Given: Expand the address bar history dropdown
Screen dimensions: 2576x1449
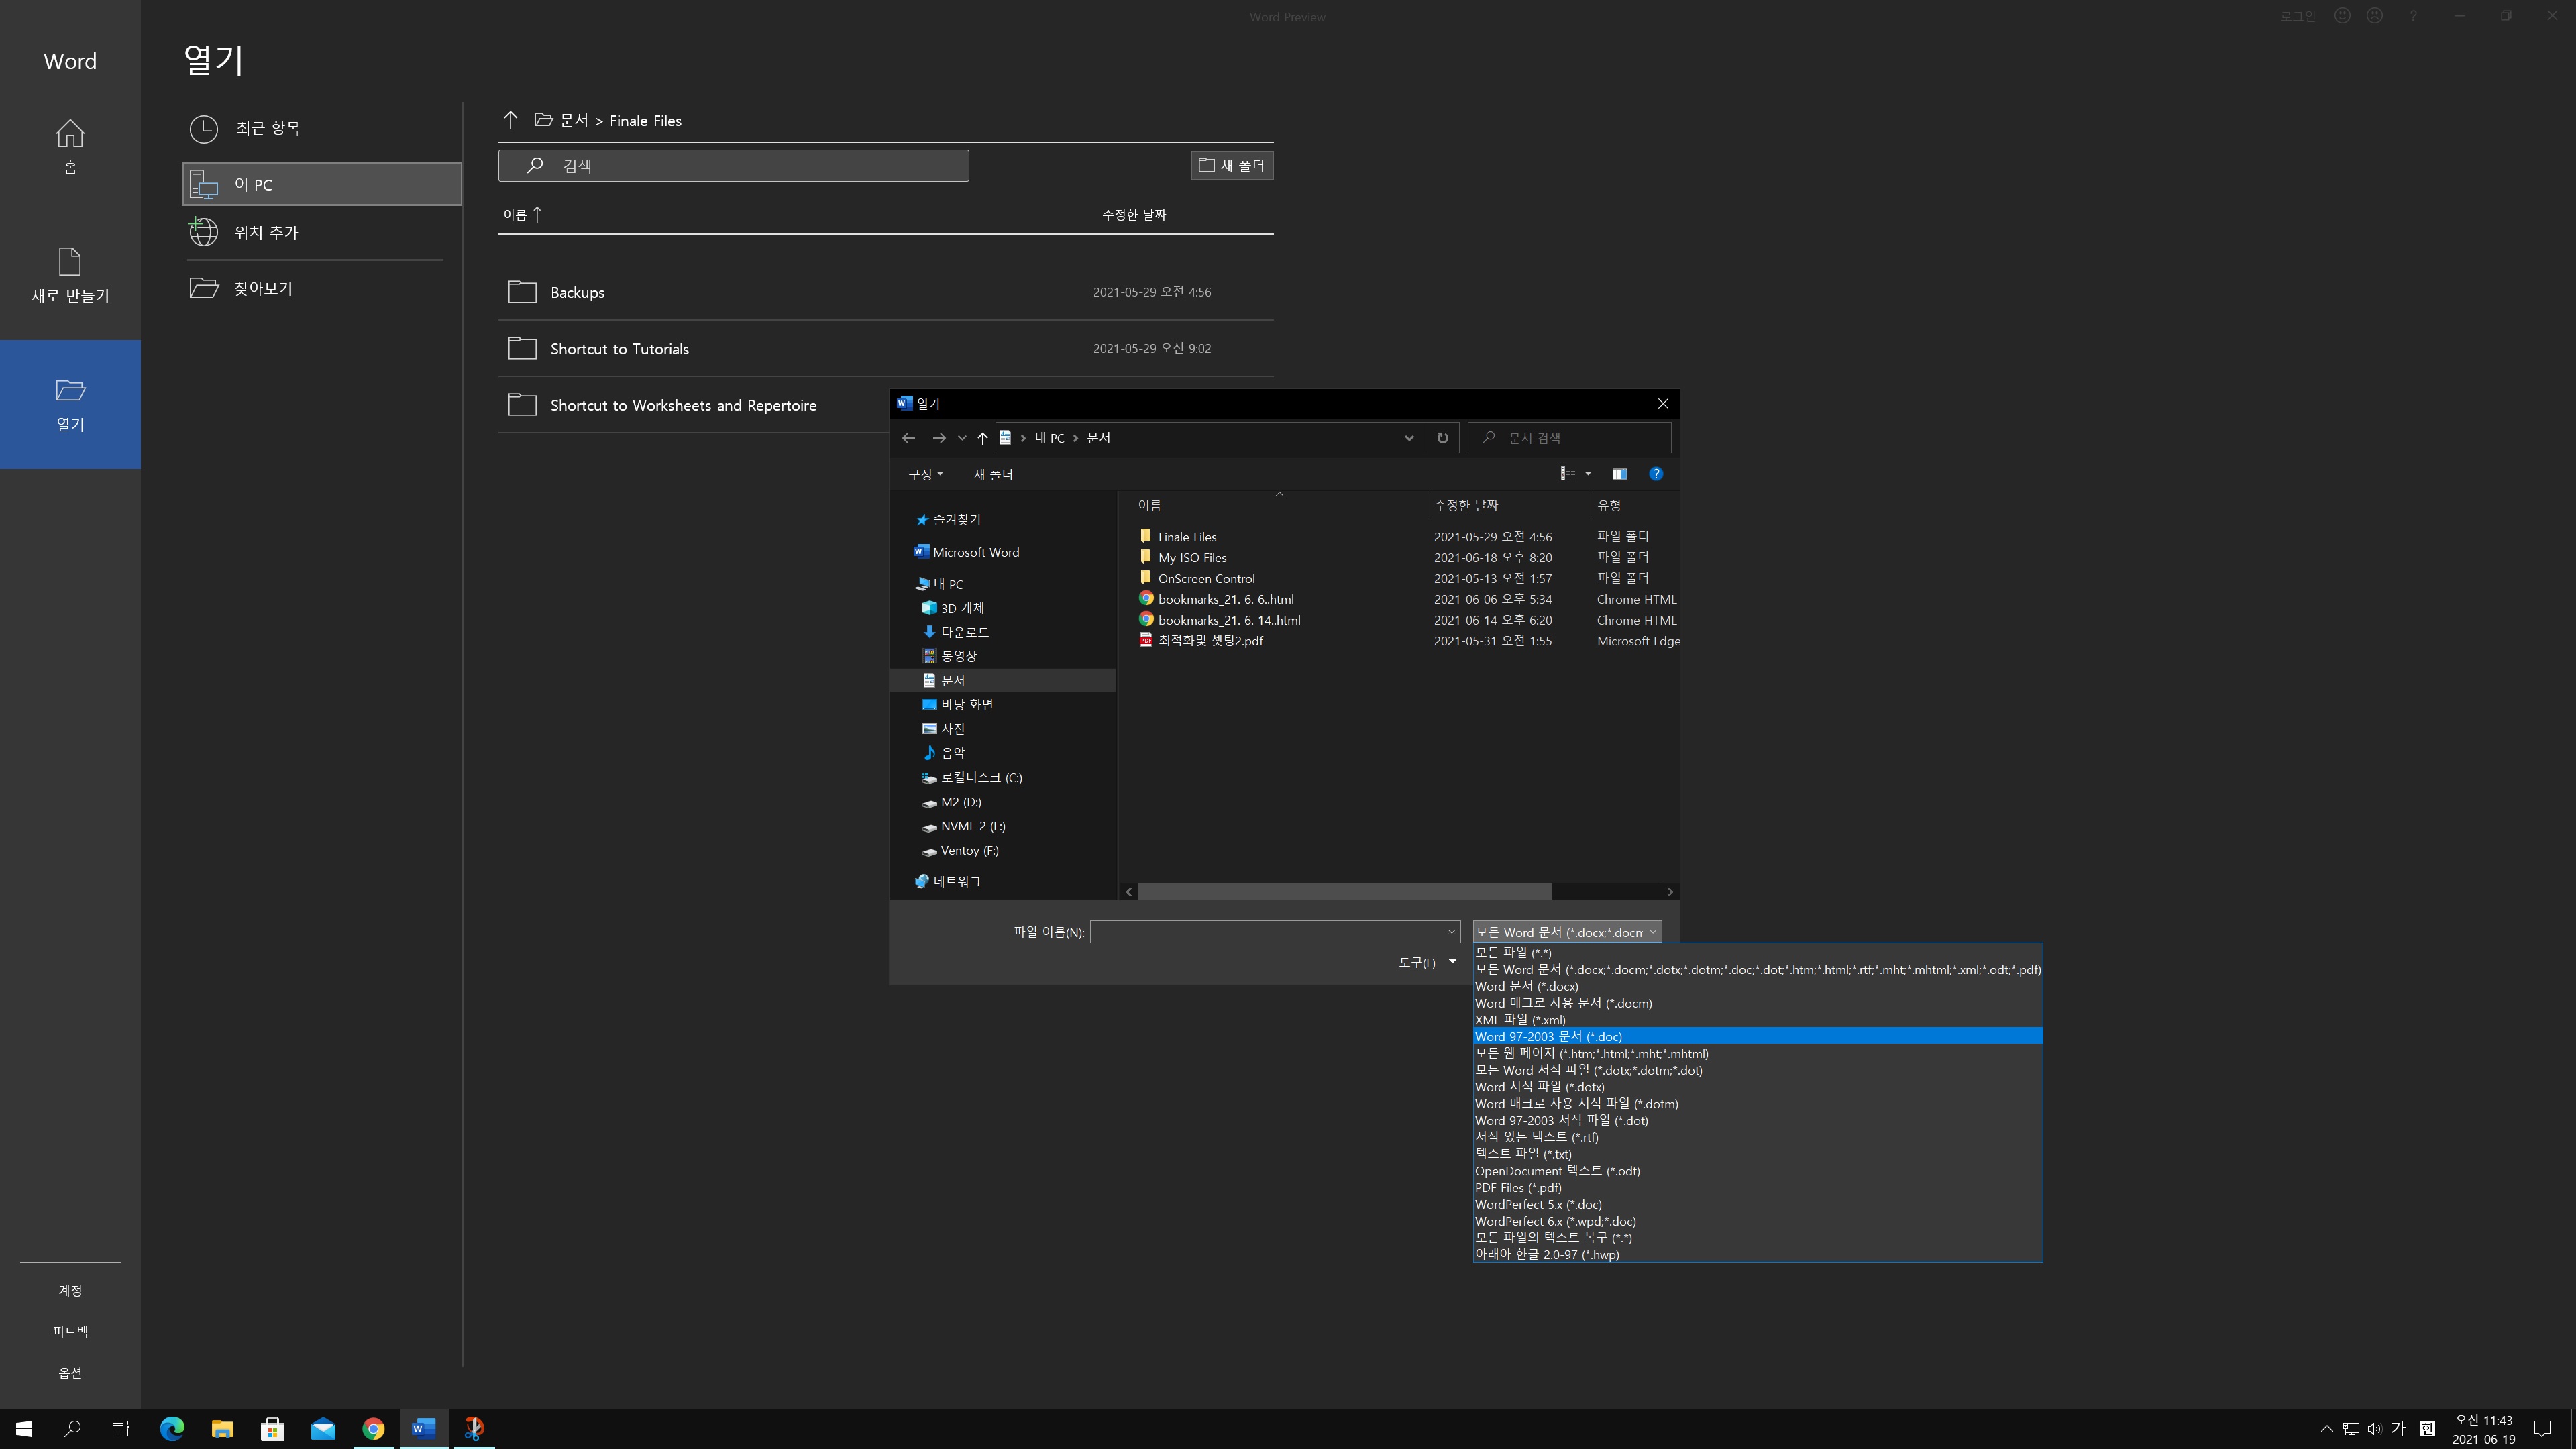Looking at the screenshot, I should click(1409, 438).
